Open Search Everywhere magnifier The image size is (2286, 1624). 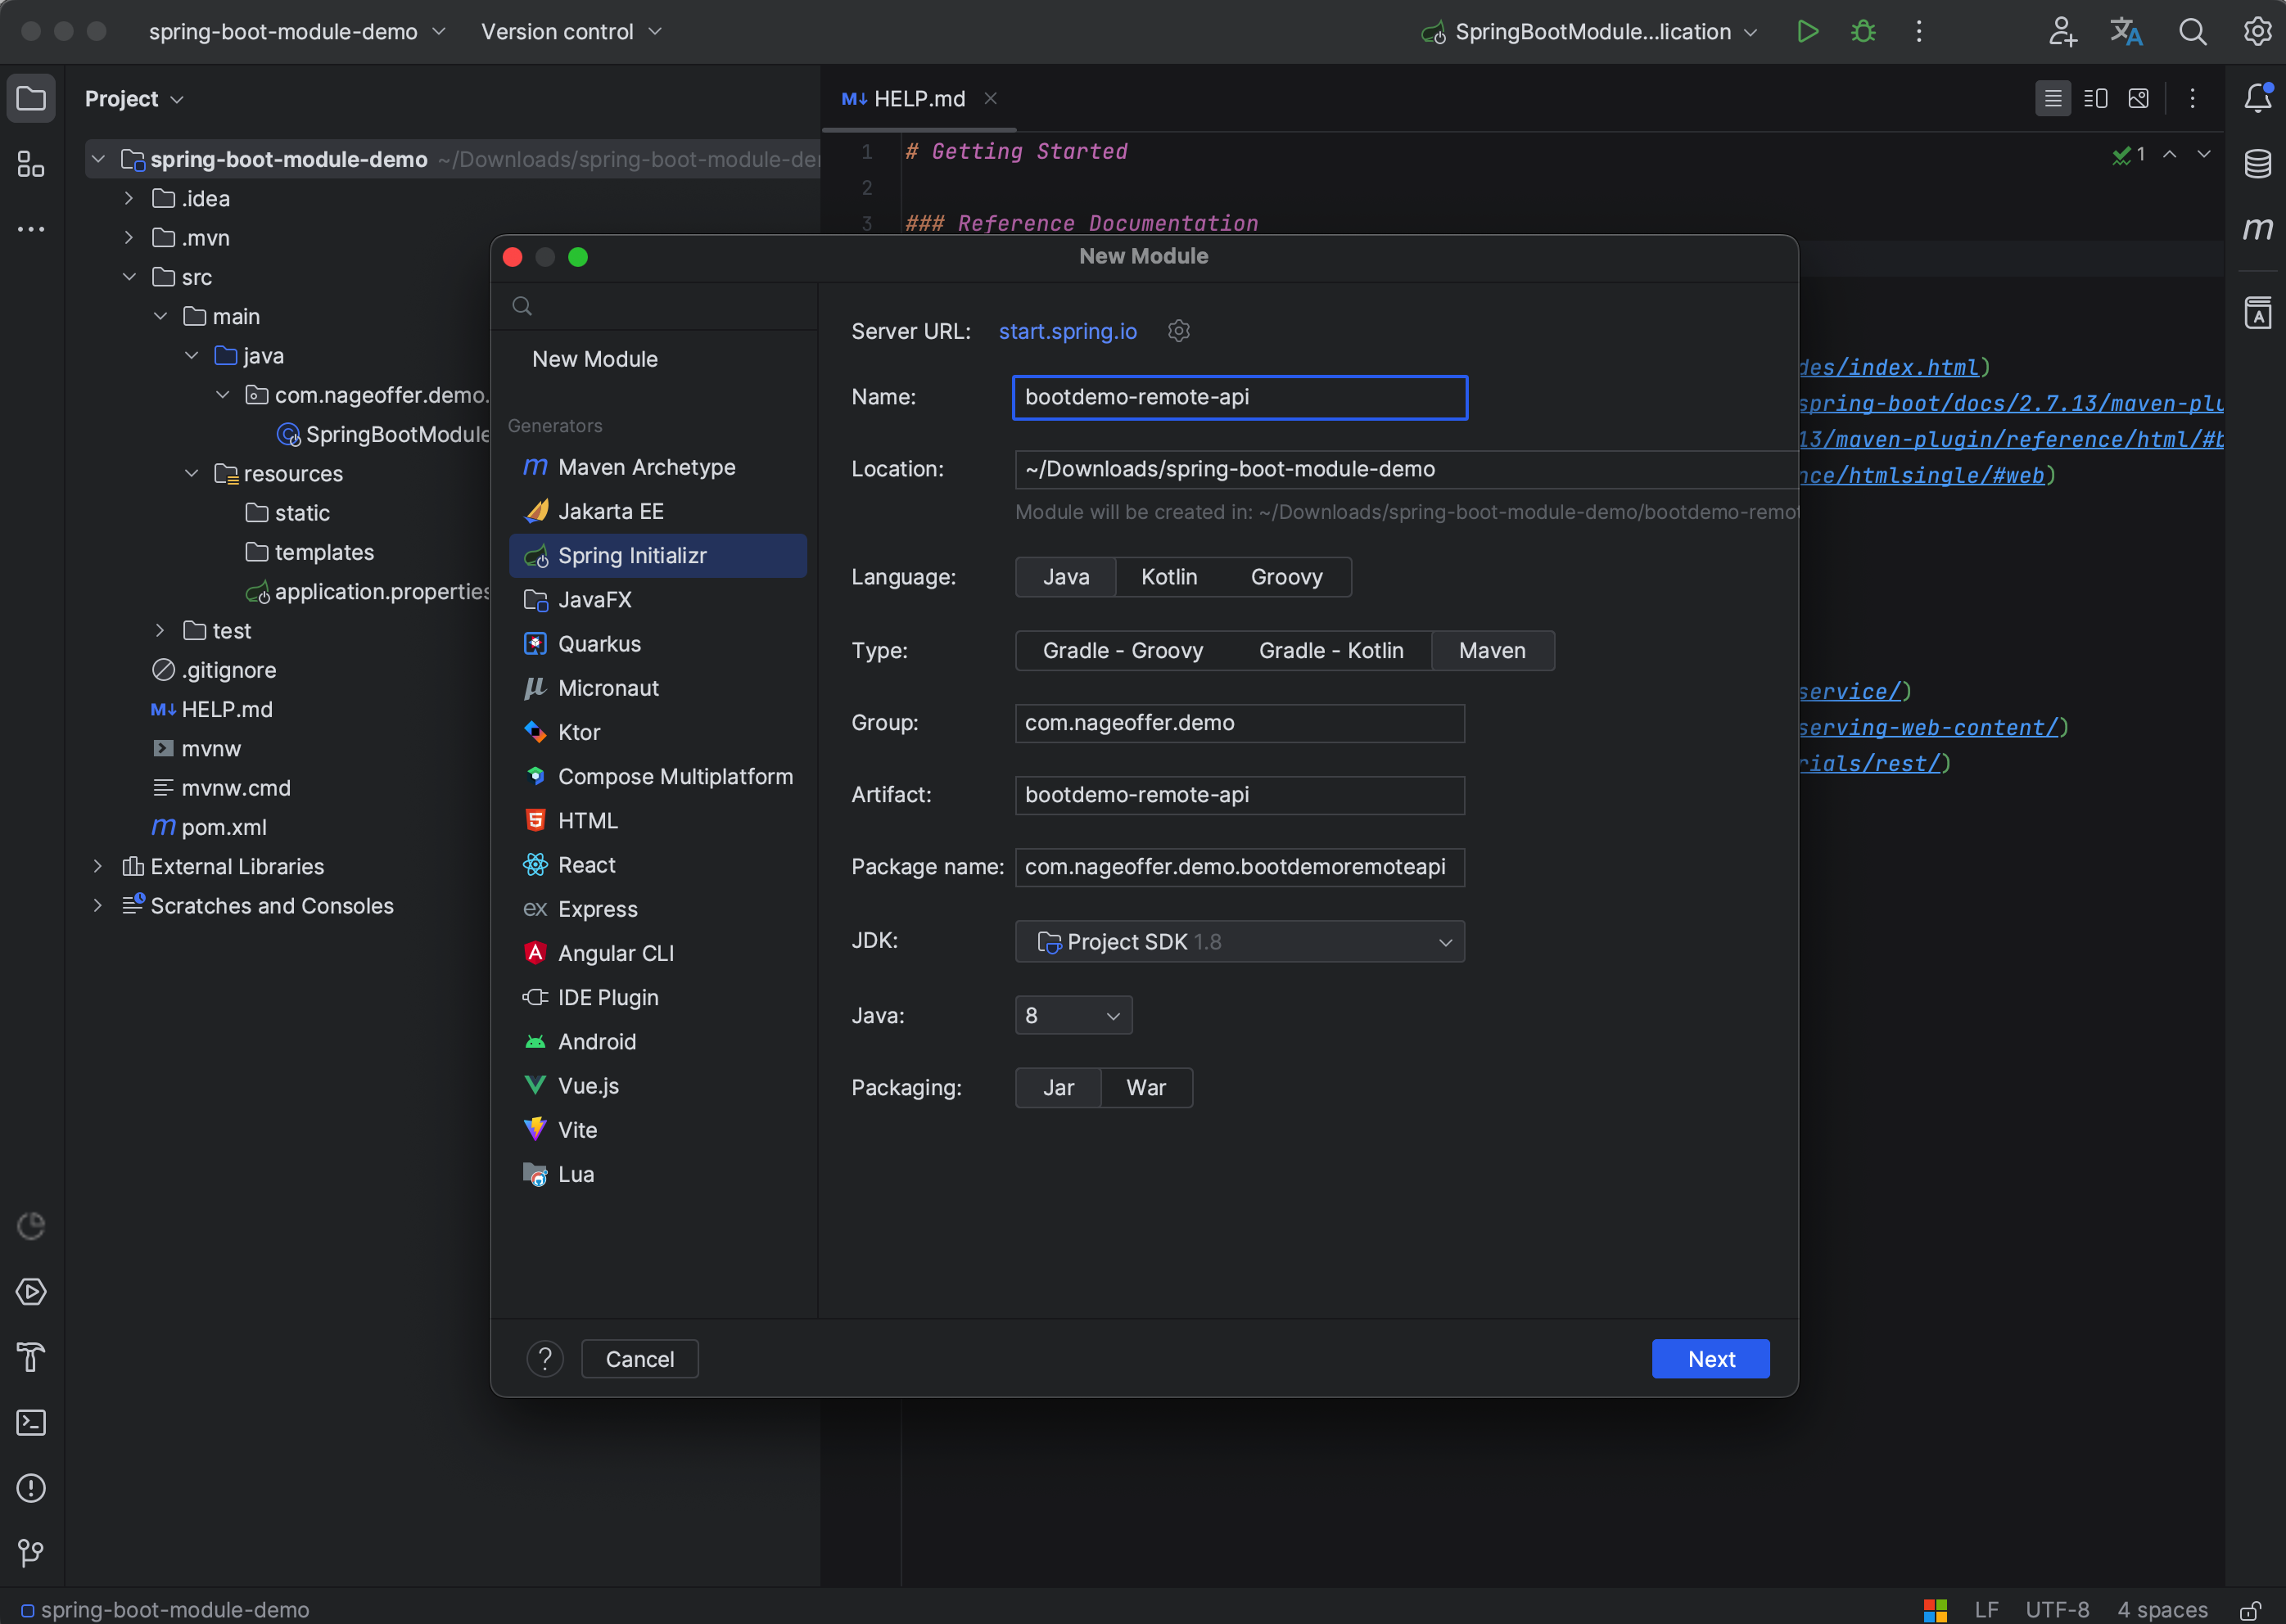(2192, 32)
